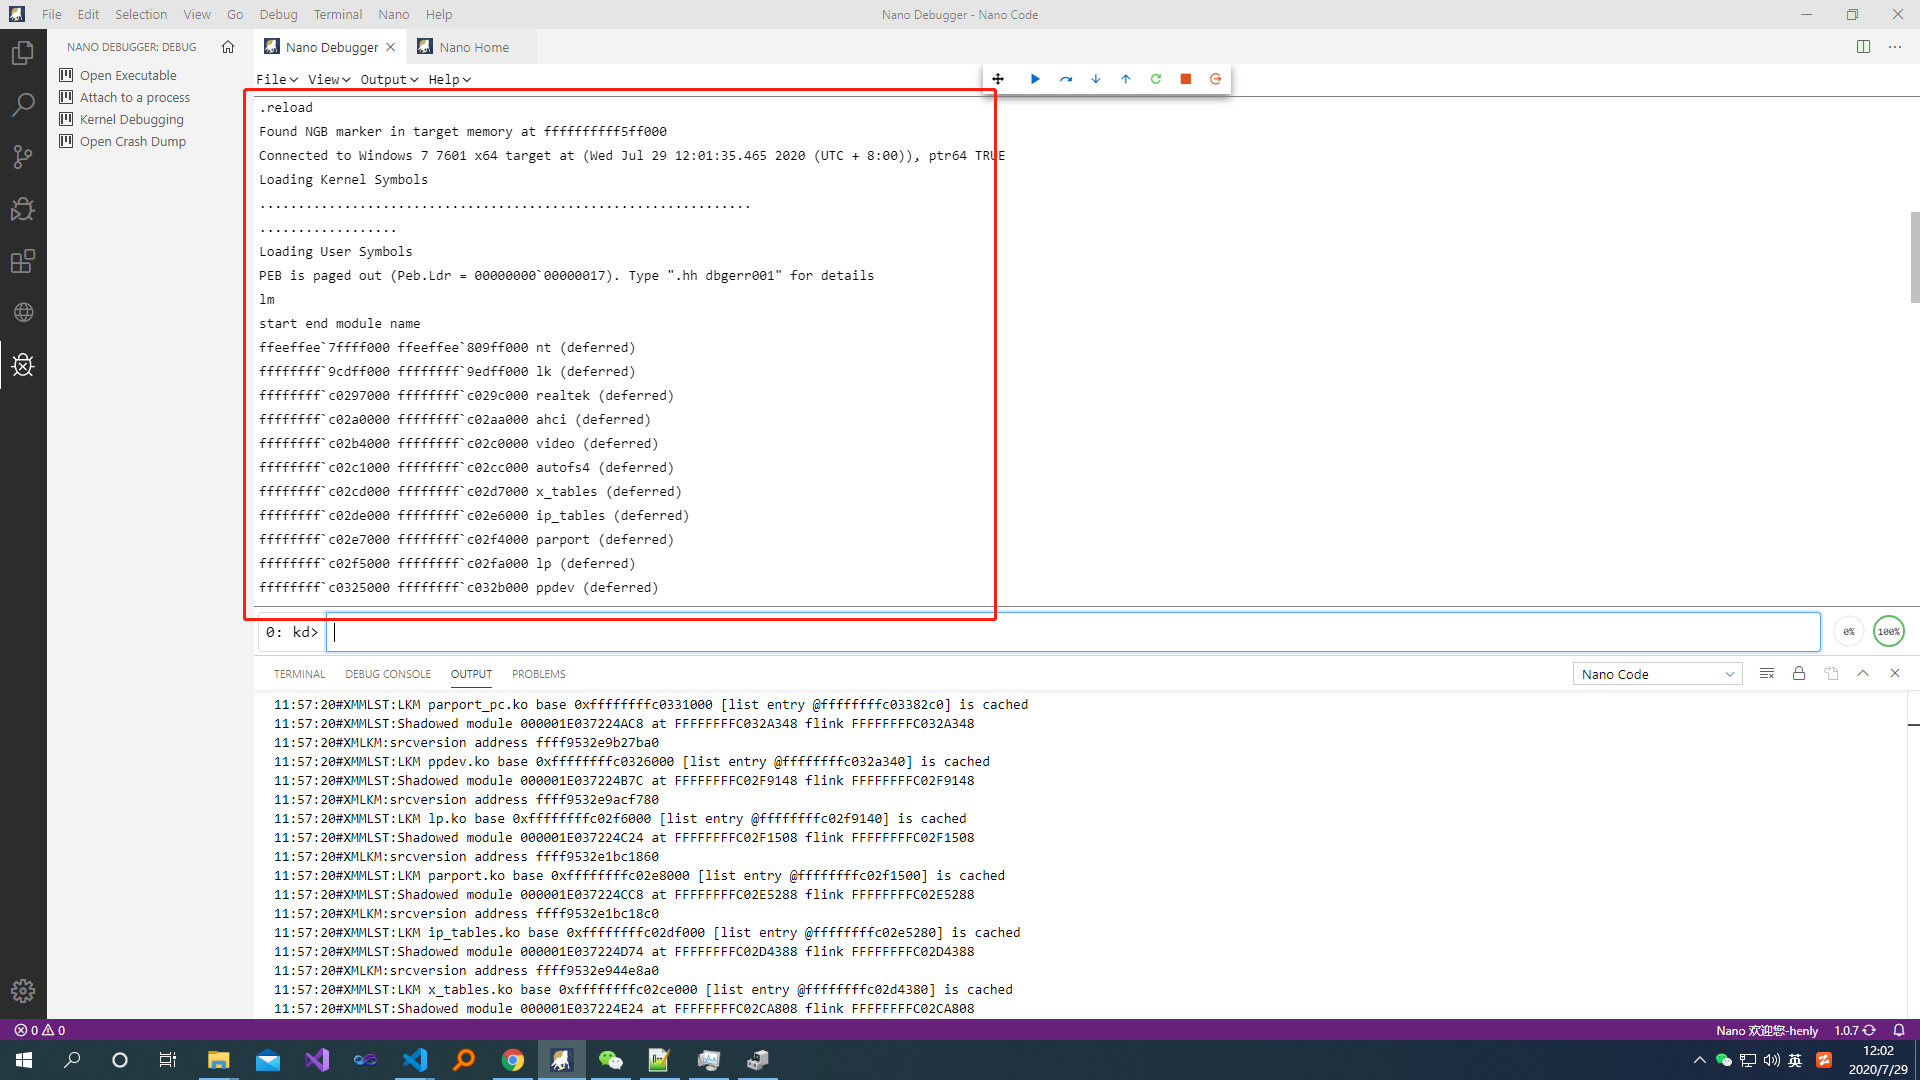Click Open Crash Dump in sidebar
This screenshot has width=1920, height=1080.
133,141
